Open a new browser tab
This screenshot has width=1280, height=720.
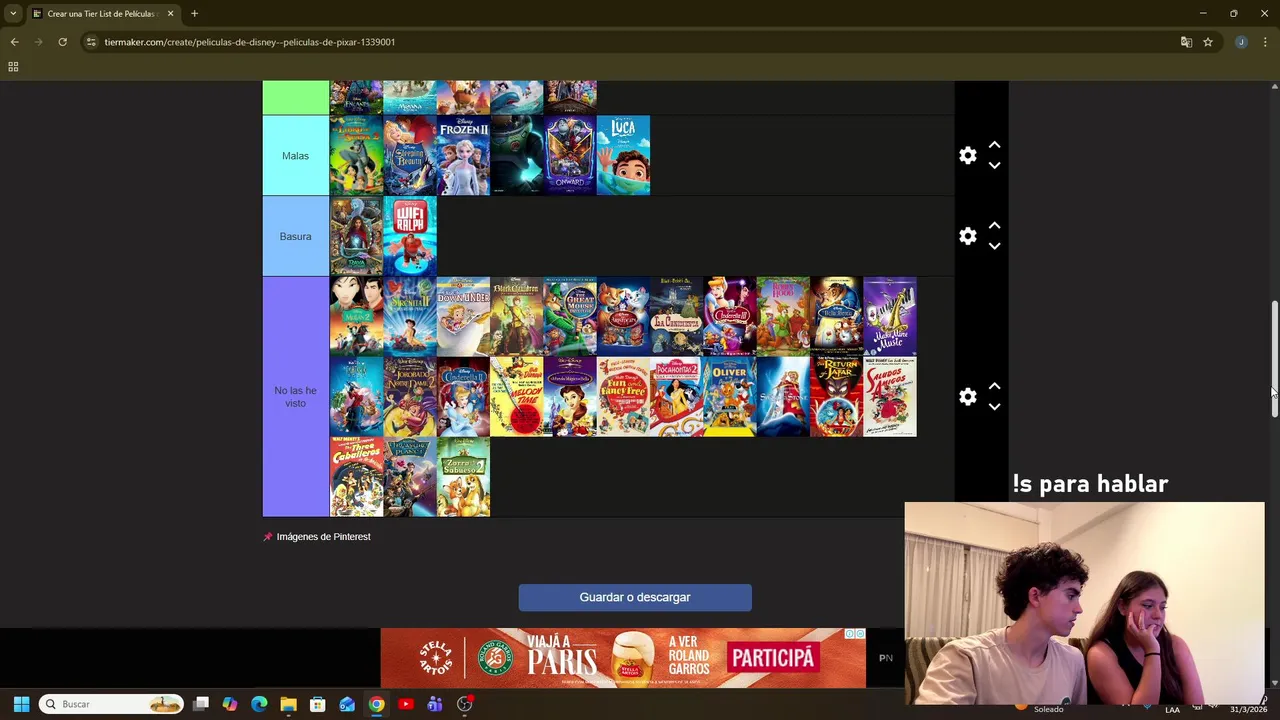tap(194, 14)
